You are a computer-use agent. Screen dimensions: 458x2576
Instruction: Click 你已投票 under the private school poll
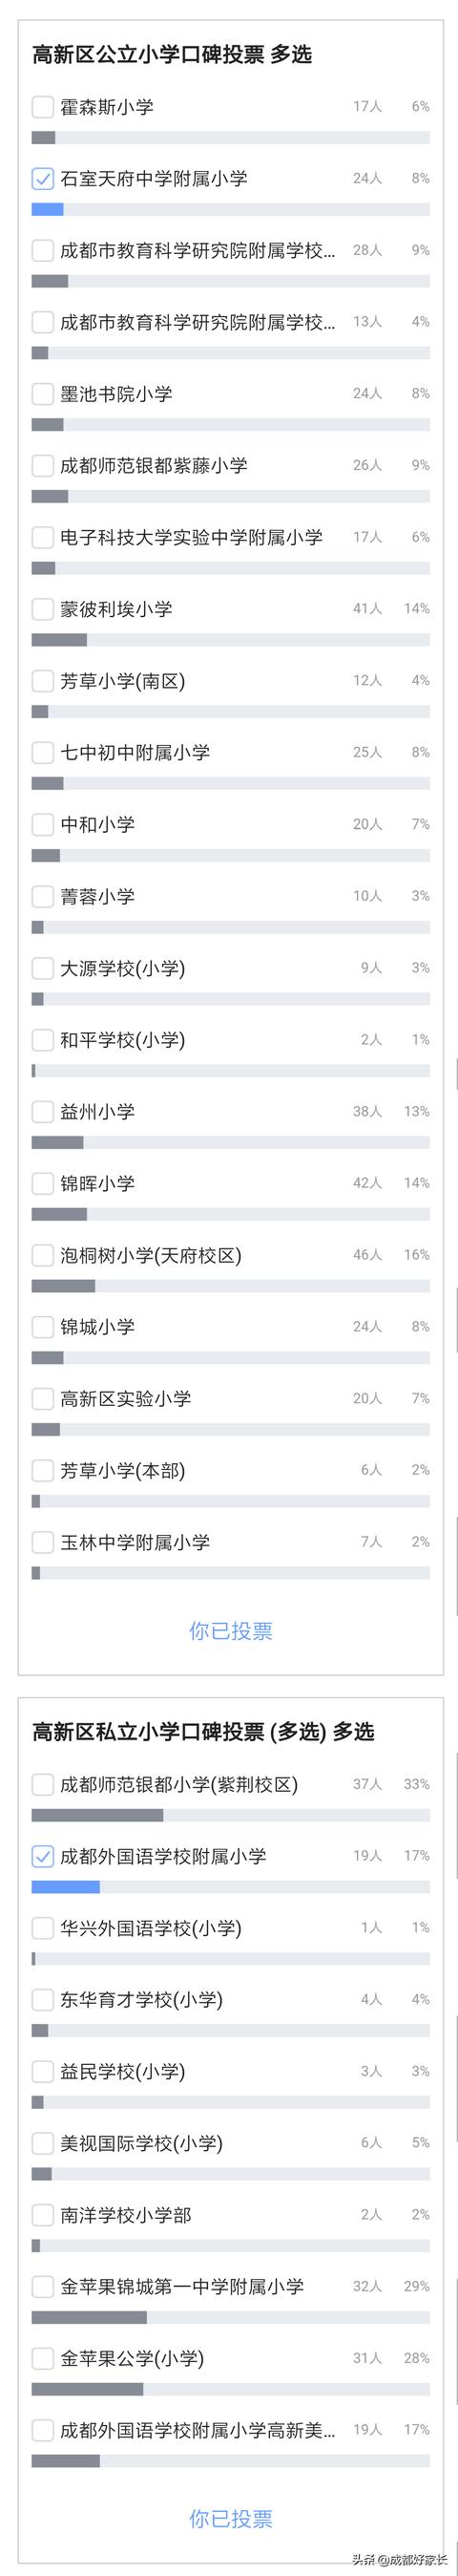click(231, 2519)
